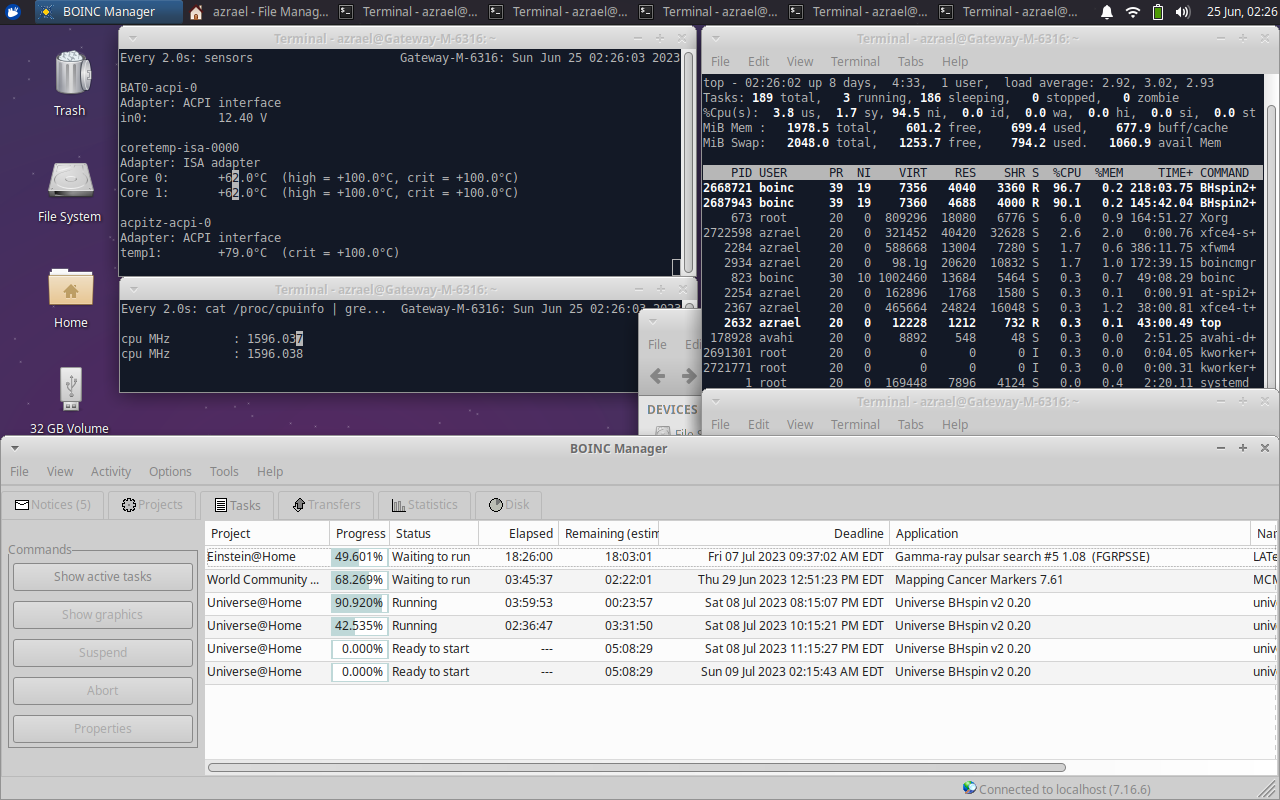Viewport: 1280px width, 800px height.
Task: Click the volume speaker icon
Action: point(1183,12)
